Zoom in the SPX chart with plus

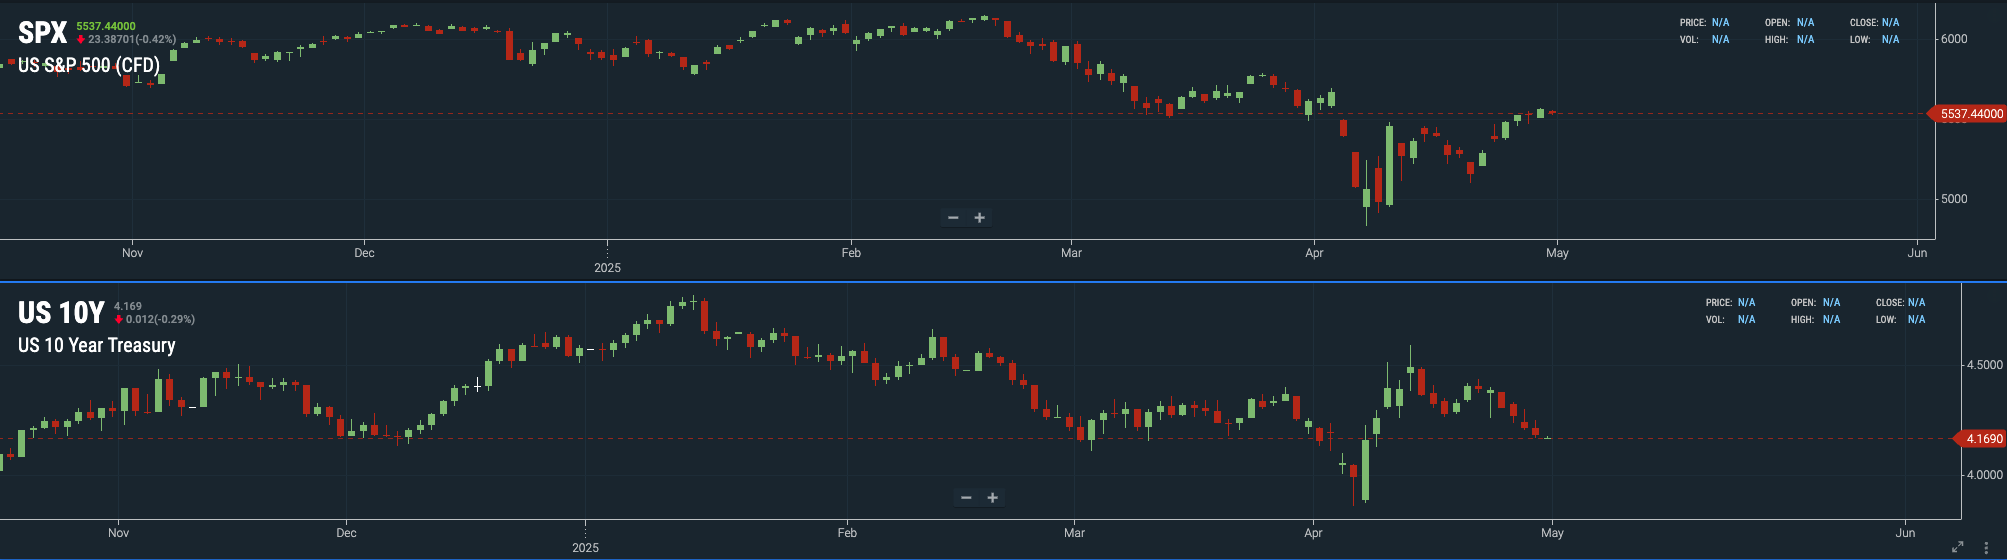click(x=980, y=218)
